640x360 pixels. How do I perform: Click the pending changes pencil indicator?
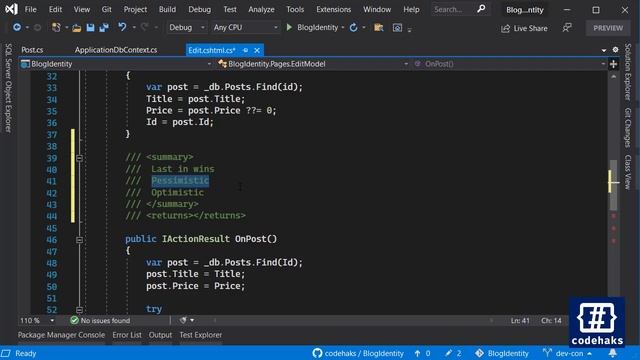point(453,353)
